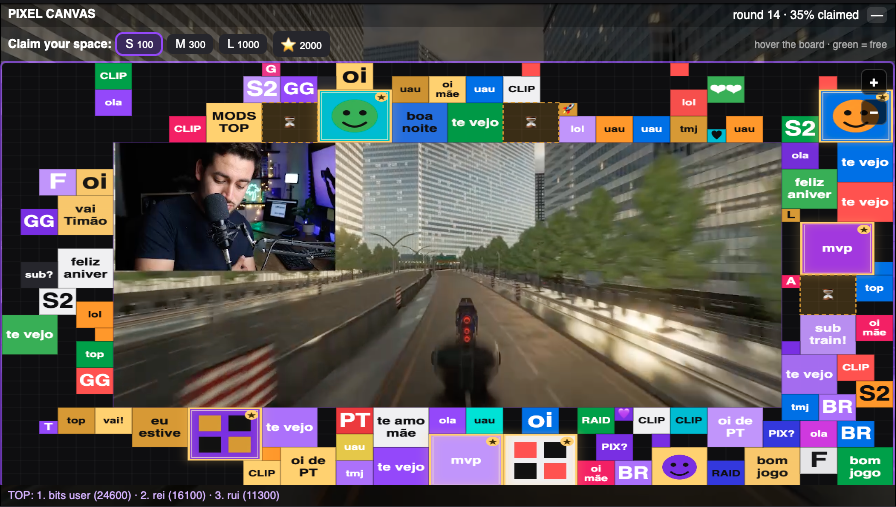Zoom in with the plus button
The height and width of the screenshot is (507, 896).
(873, 82)
